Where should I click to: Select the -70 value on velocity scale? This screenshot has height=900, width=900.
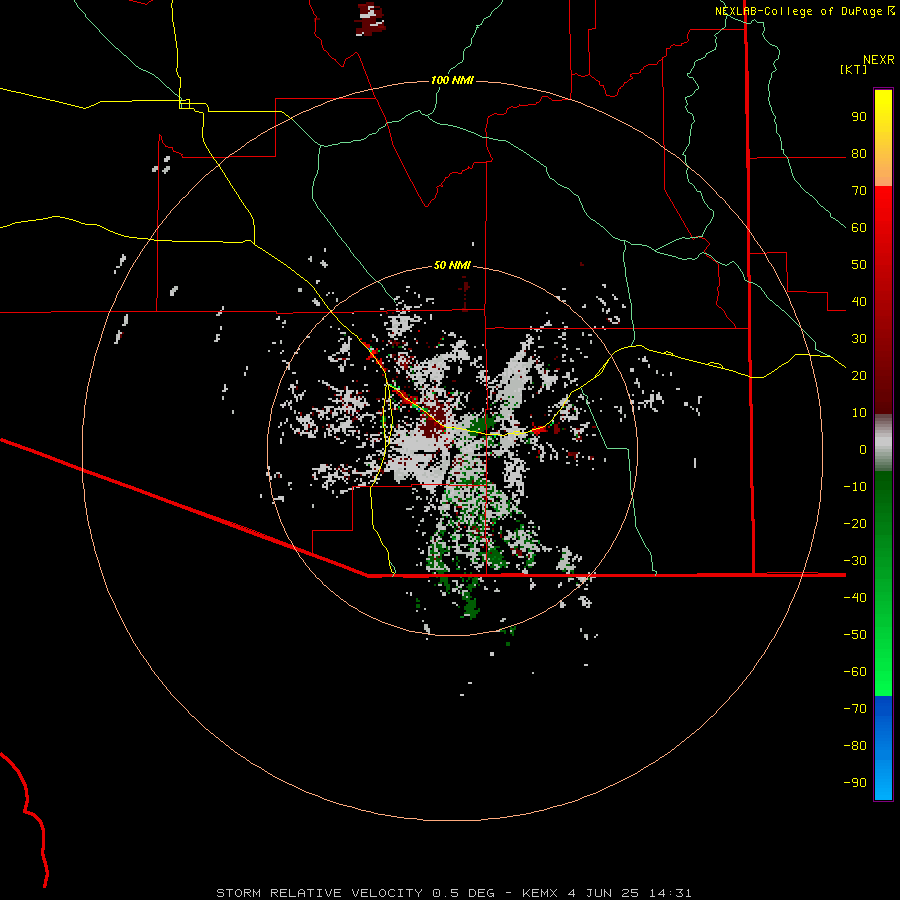(855, 709)
